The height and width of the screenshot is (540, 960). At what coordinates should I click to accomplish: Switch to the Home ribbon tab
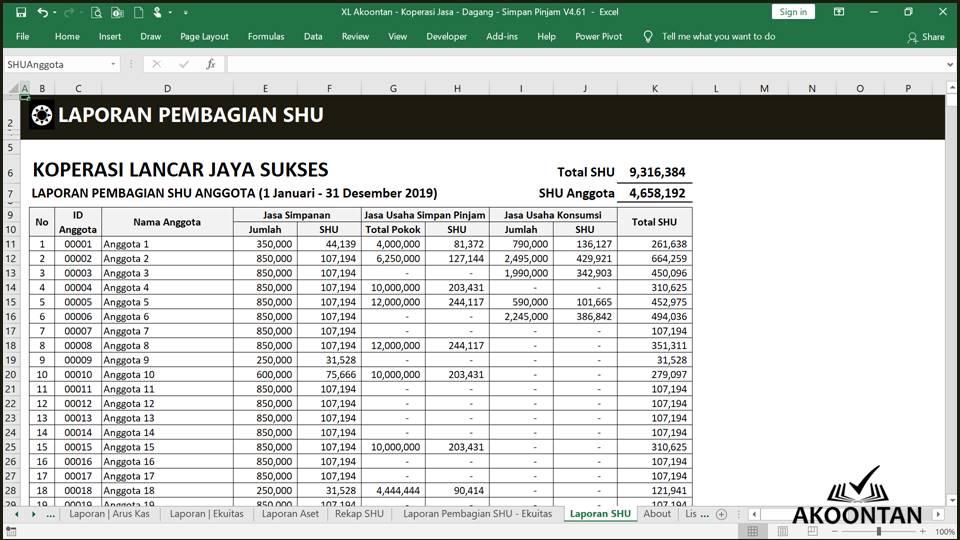(67, 37)
